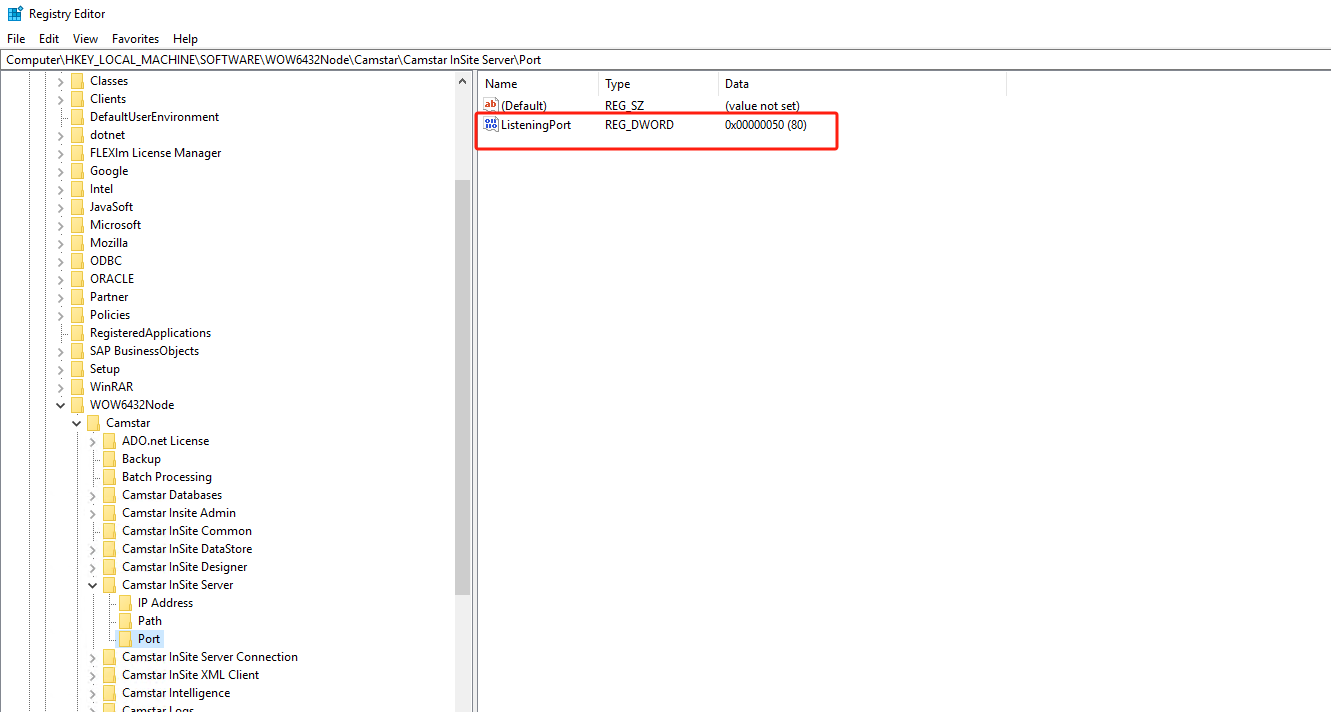Select the Classes folder icon
This screenshot has height=712, width=1331.
78,81
